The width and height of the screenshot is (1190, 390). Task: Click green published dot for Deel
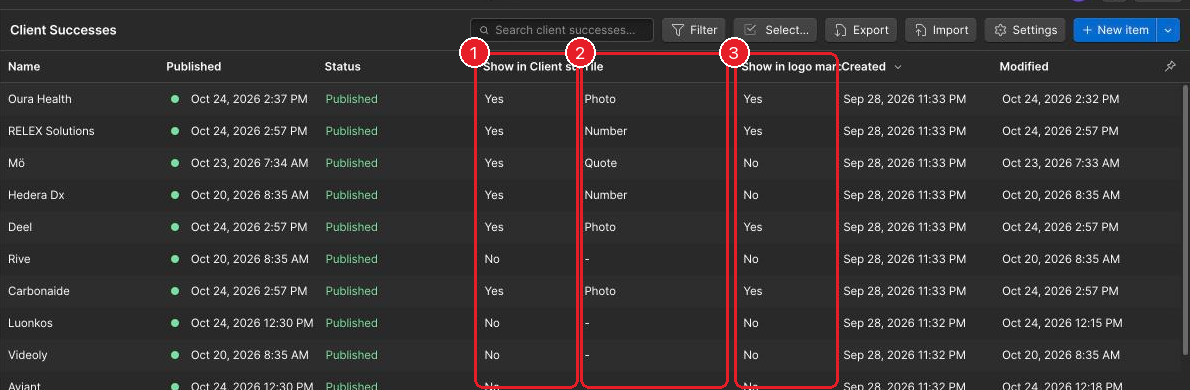coord(175,227)
